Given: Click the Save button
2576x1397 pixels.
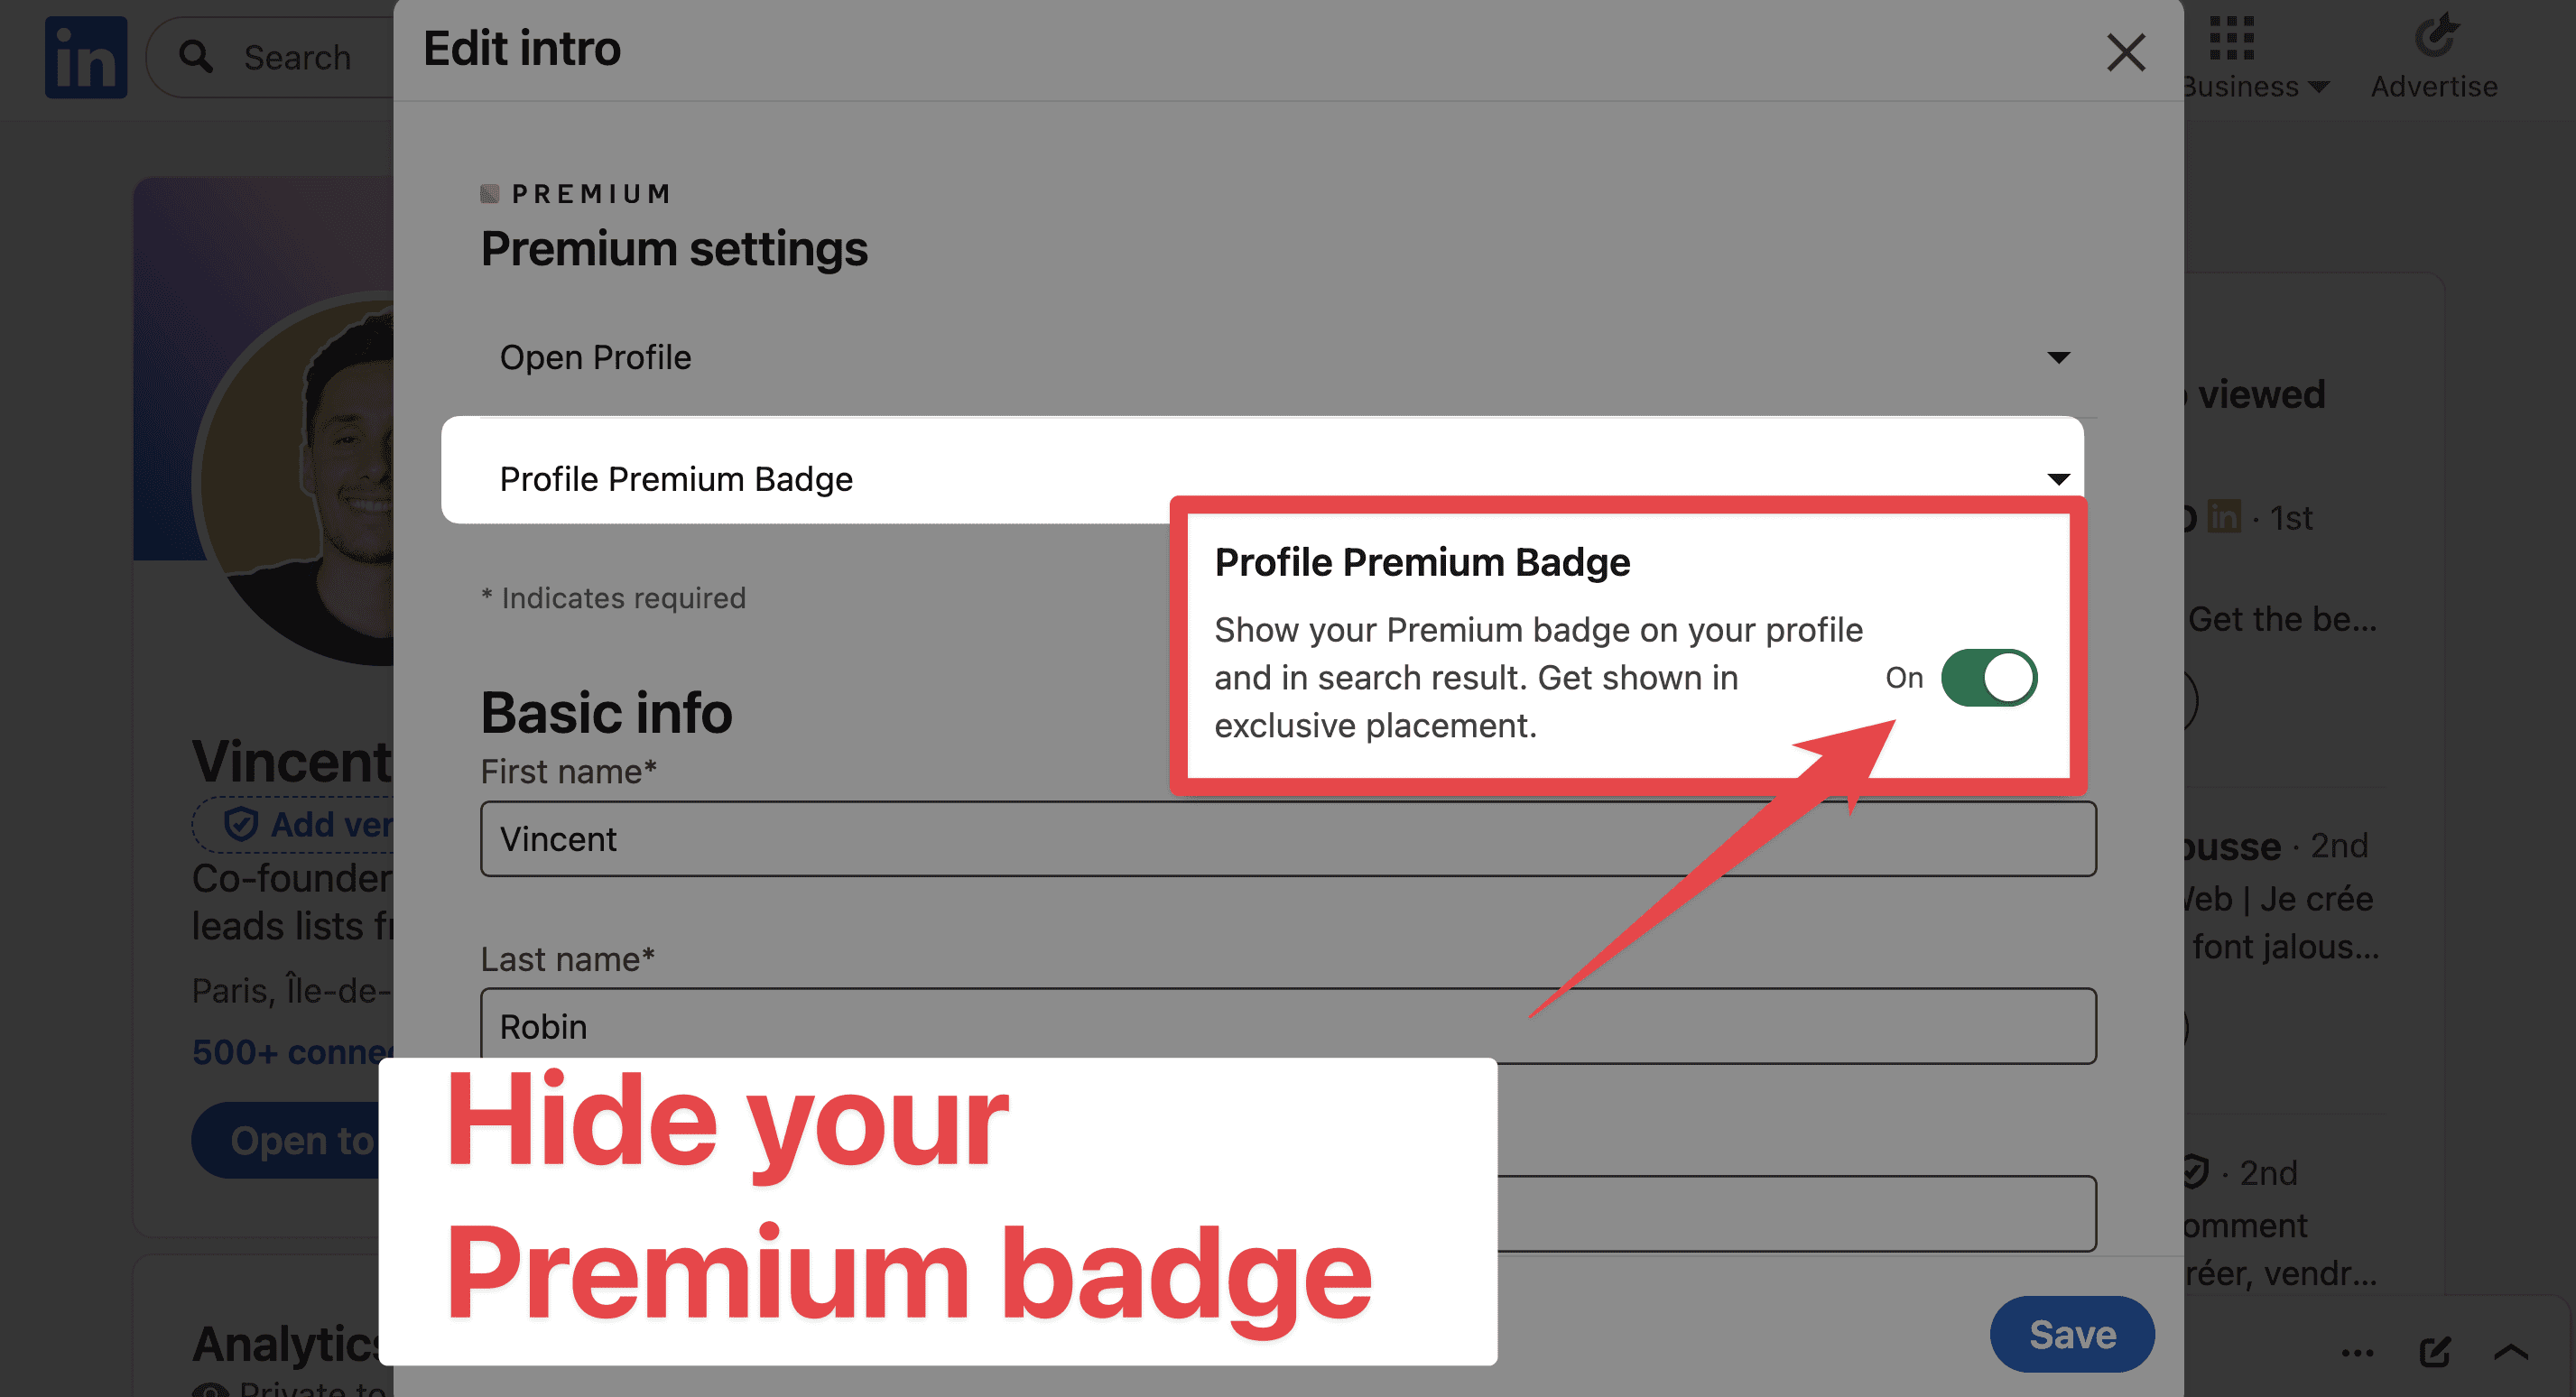Looking at the screenshot, I should tap(2072, 1334).
